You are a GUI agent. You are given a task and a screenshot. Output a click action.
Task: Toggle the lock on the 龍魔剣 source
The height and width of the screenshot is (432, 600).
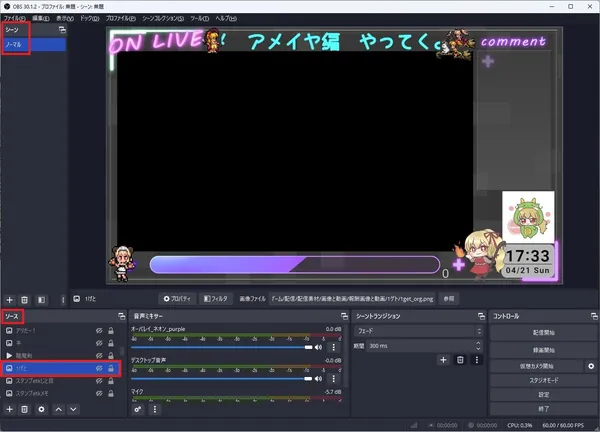pos(111,355)
